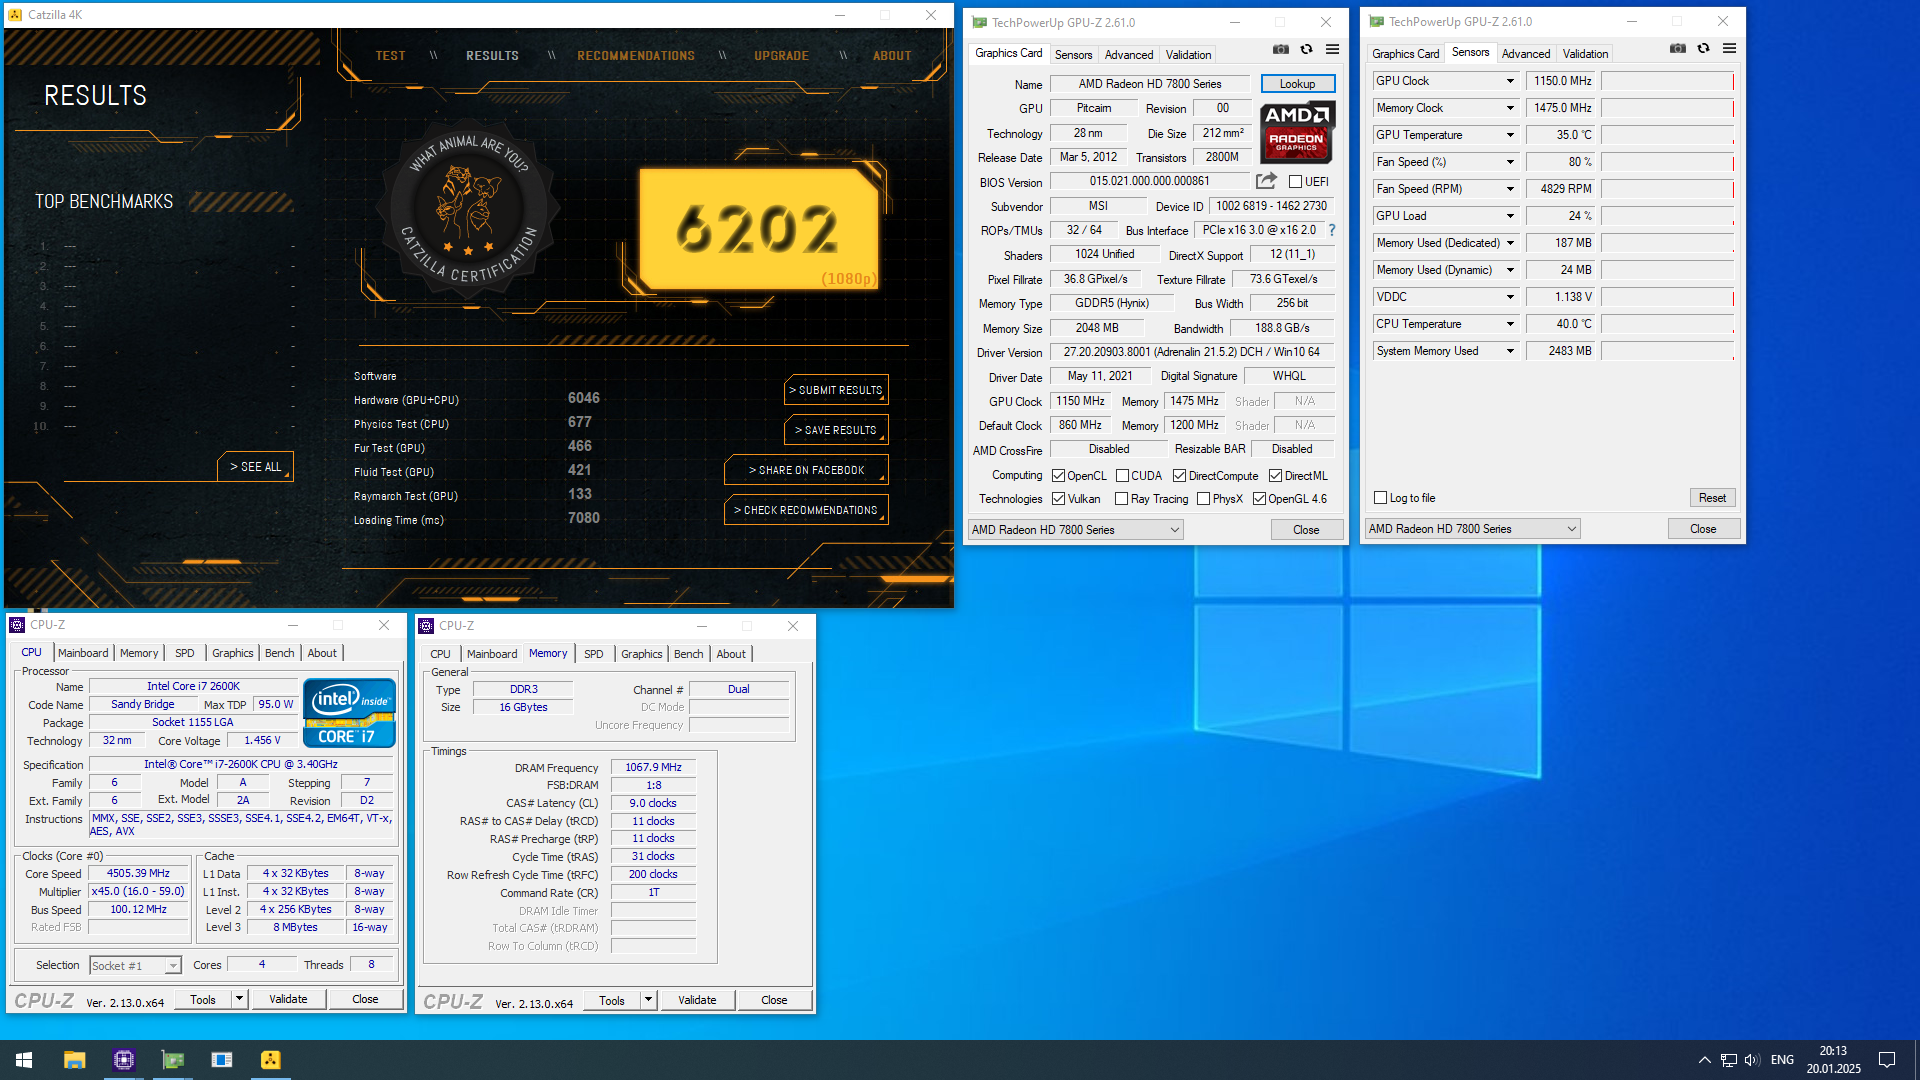1920x1080 pixels.
Task: Click the Lookup button in GPU-Z
Action: point(1297,84)
